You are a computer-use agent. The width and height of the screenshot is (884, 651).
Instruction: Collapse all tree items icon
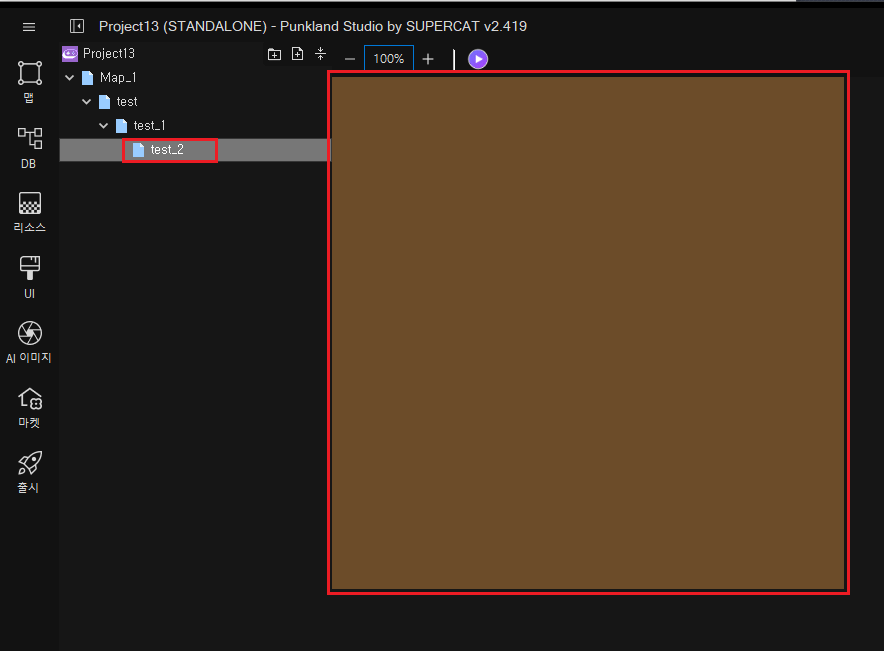(320, 54)
